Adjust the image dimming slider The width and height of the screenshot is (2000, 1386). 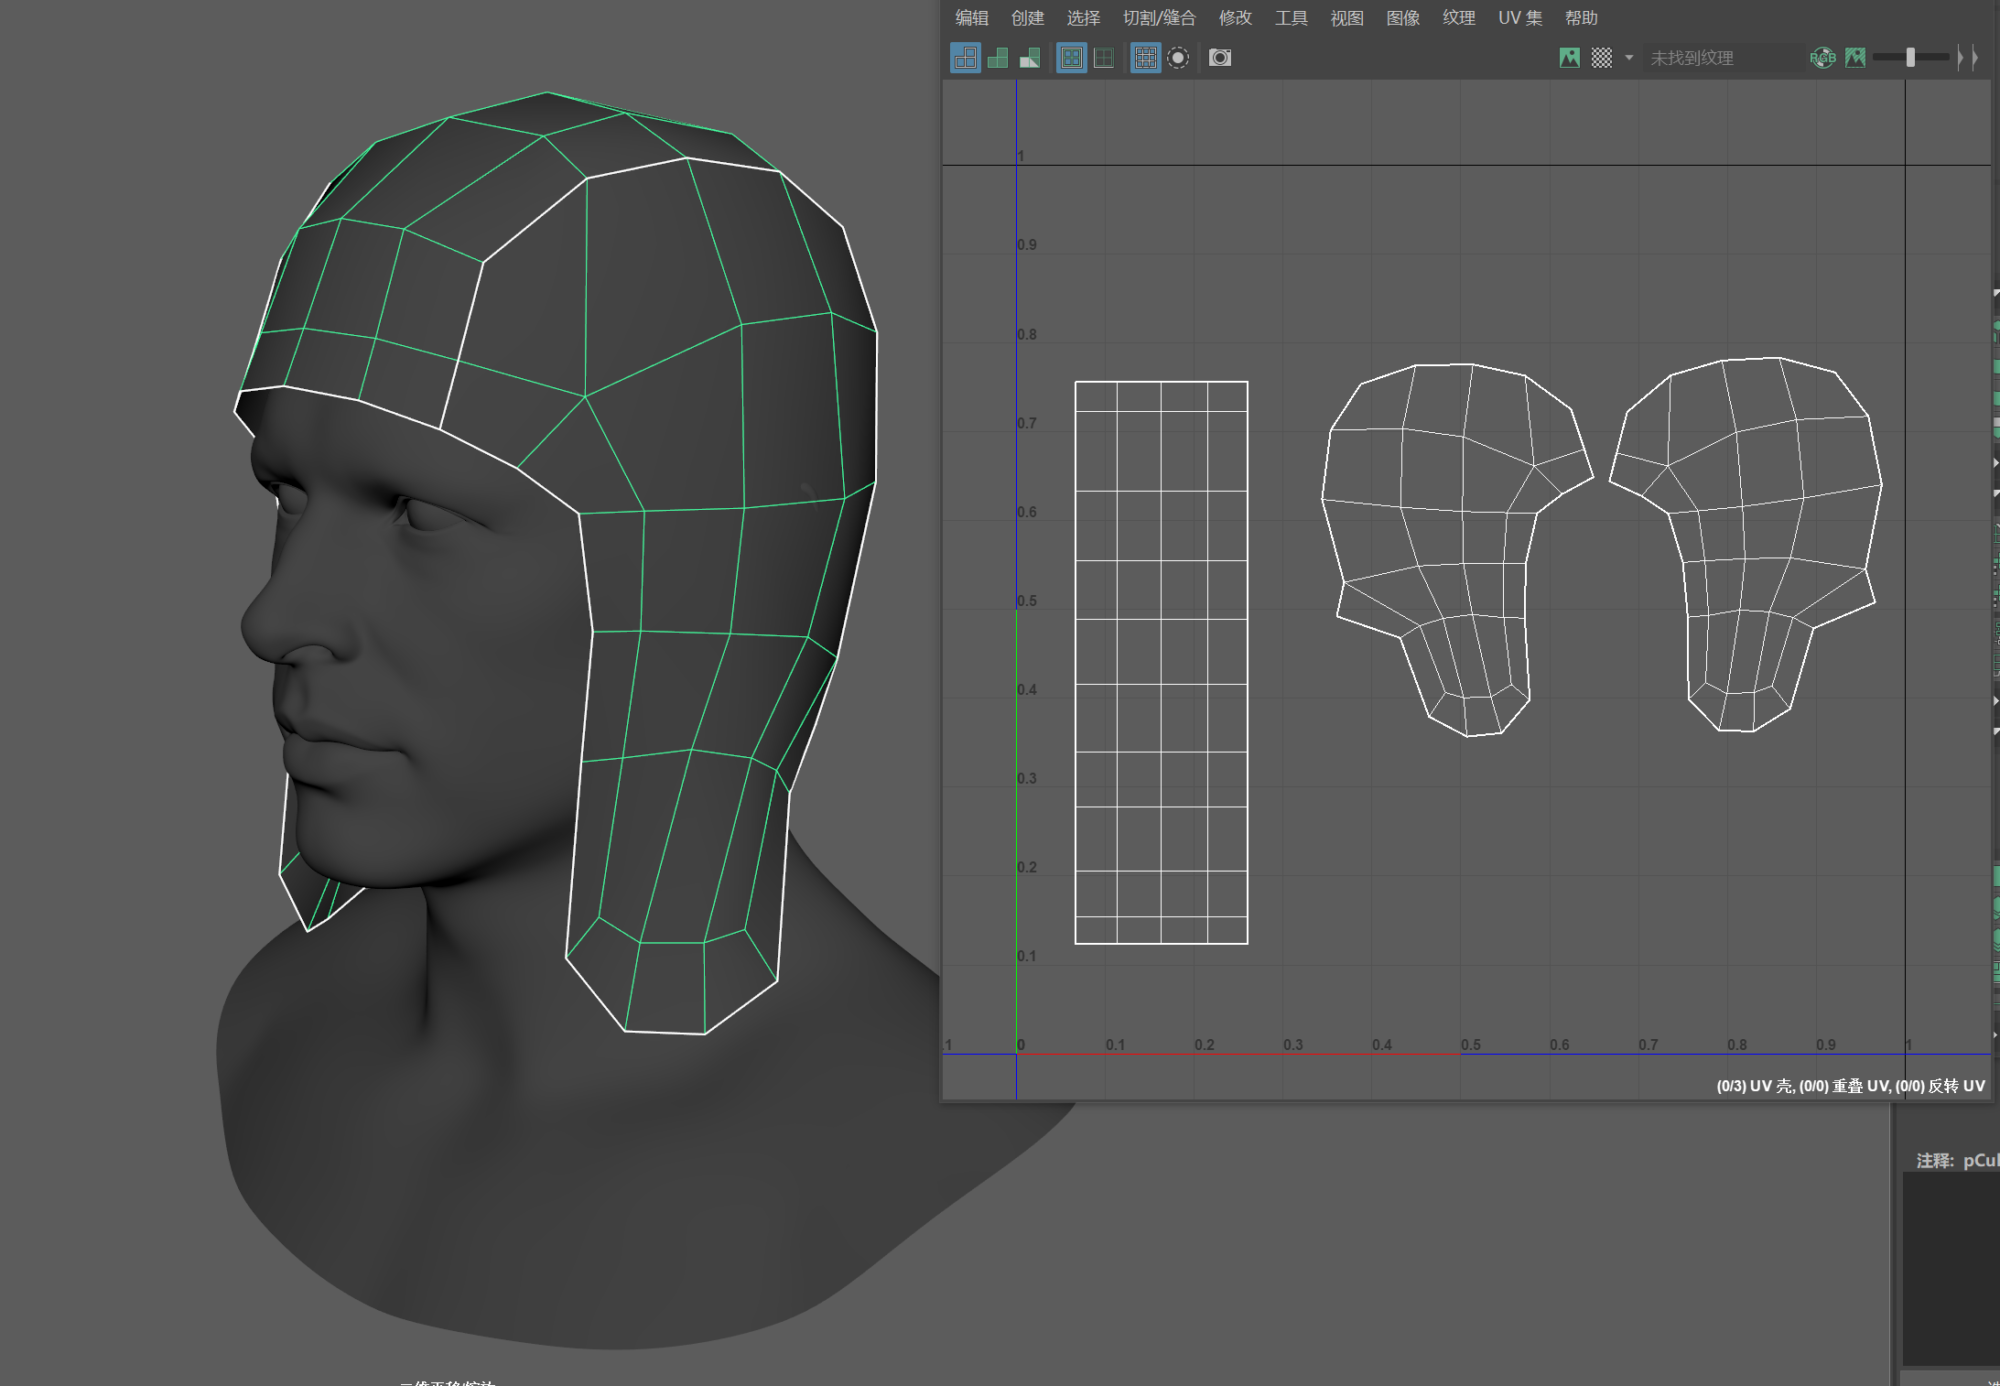(1910, 58)
